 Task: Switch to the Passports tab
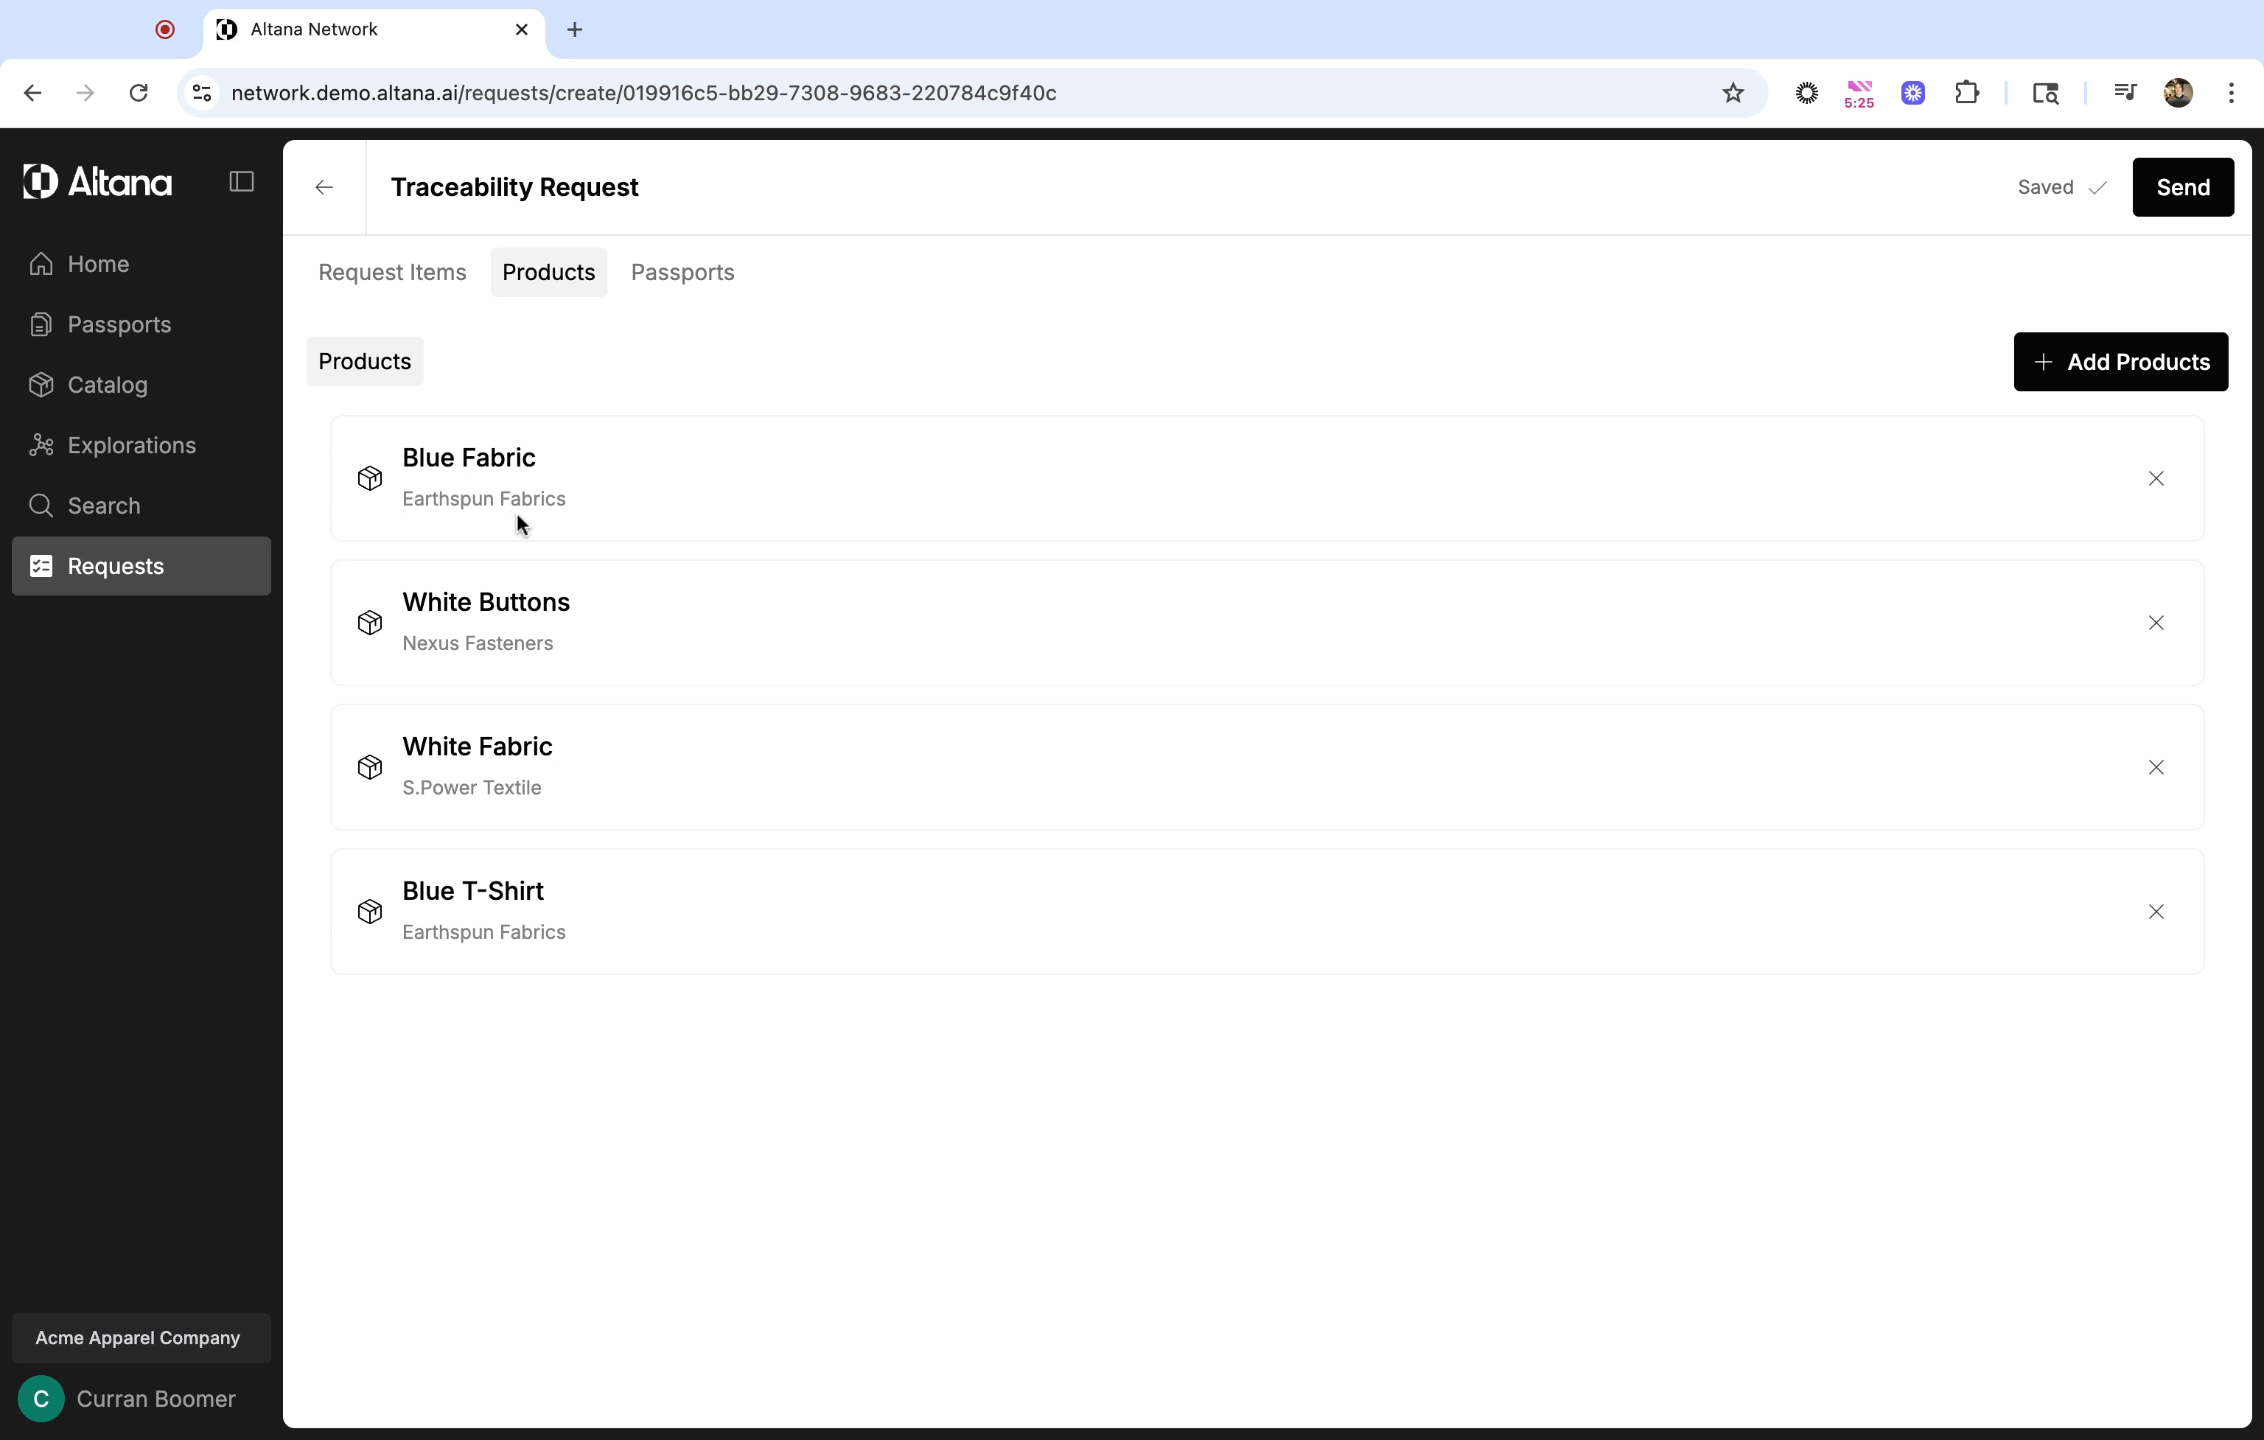tap(682, 272)
